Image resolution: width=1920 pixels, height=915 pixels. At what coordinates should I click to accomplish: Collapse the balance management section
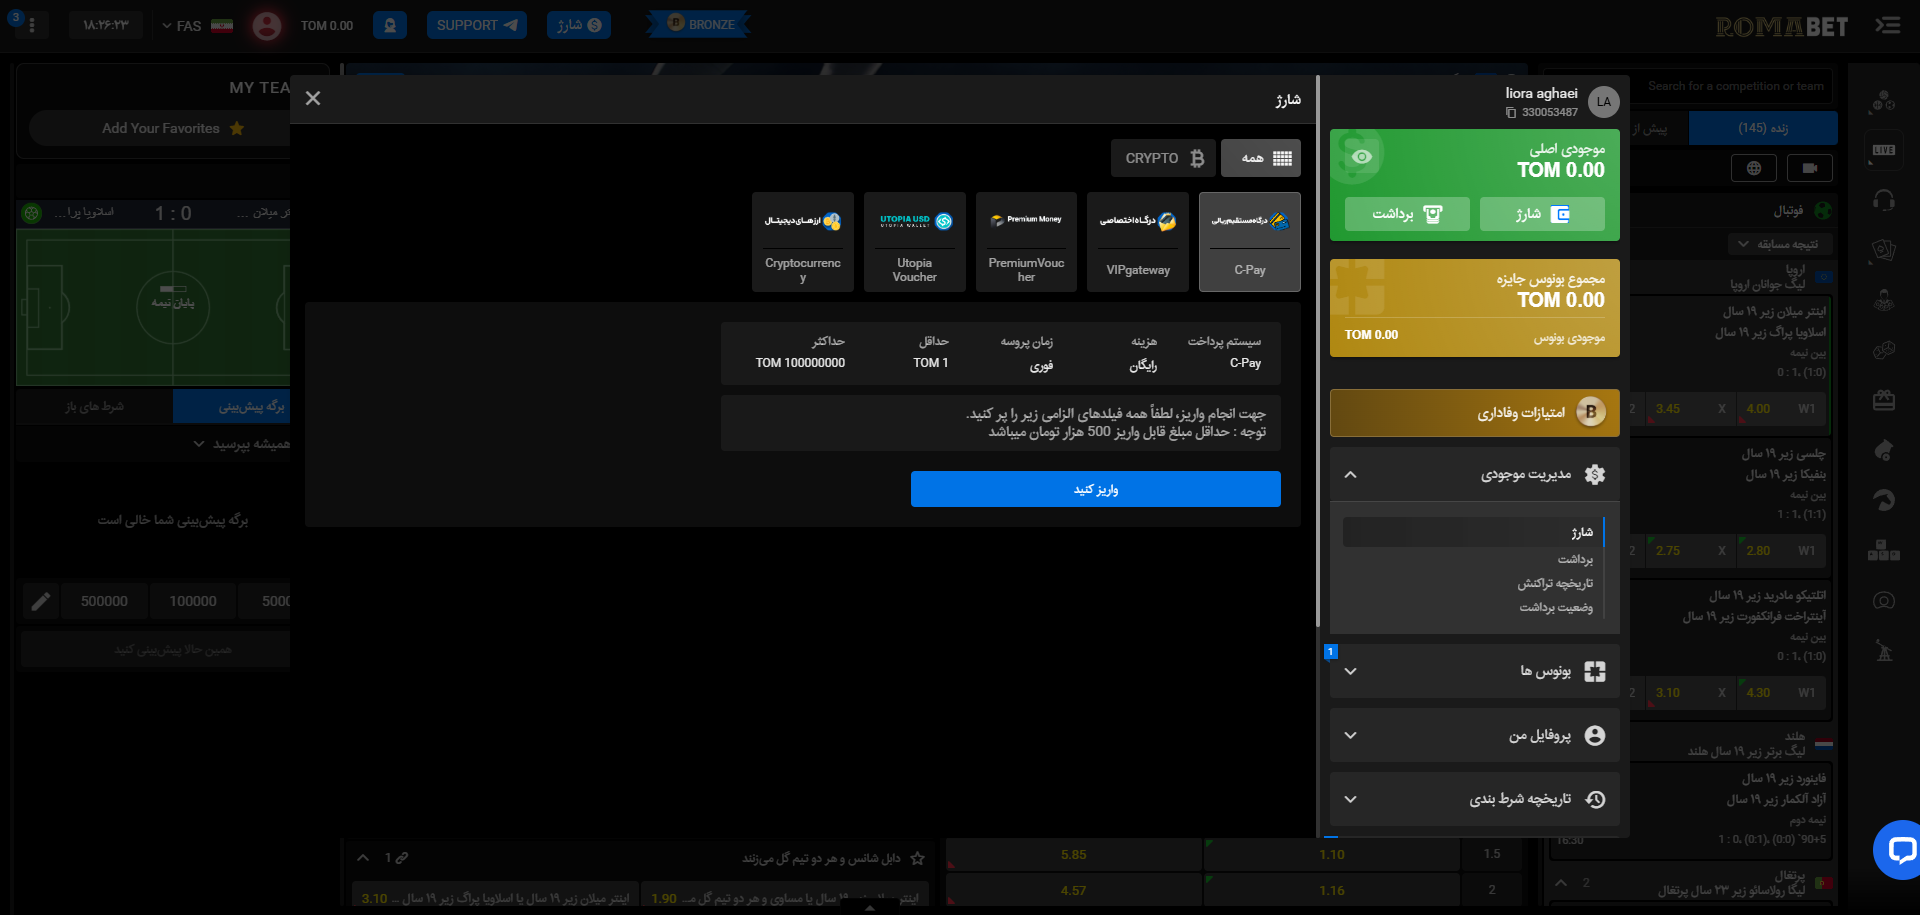point(1351,474)
